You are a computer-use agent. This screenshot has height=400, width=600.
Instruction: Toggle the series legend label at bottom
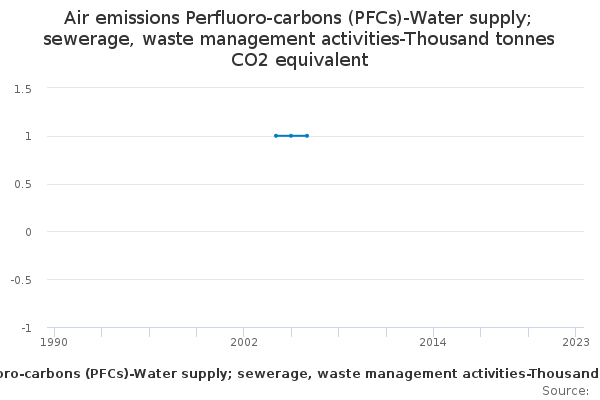click(x=300, y=373)
